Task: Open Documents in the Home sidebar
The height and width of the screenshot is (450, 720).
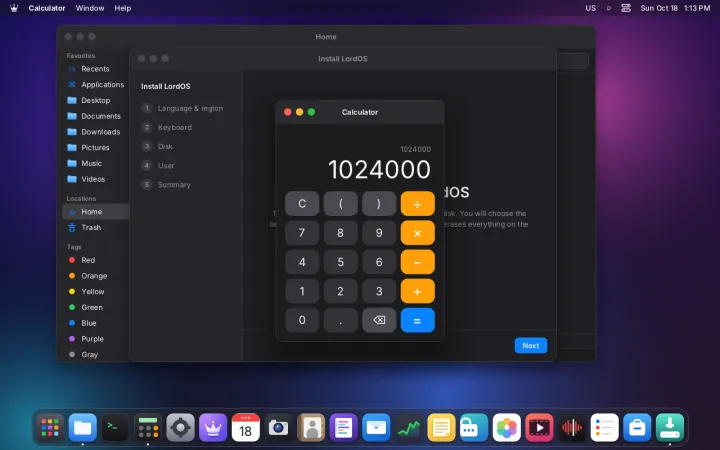Action: [x=95, y=116]
